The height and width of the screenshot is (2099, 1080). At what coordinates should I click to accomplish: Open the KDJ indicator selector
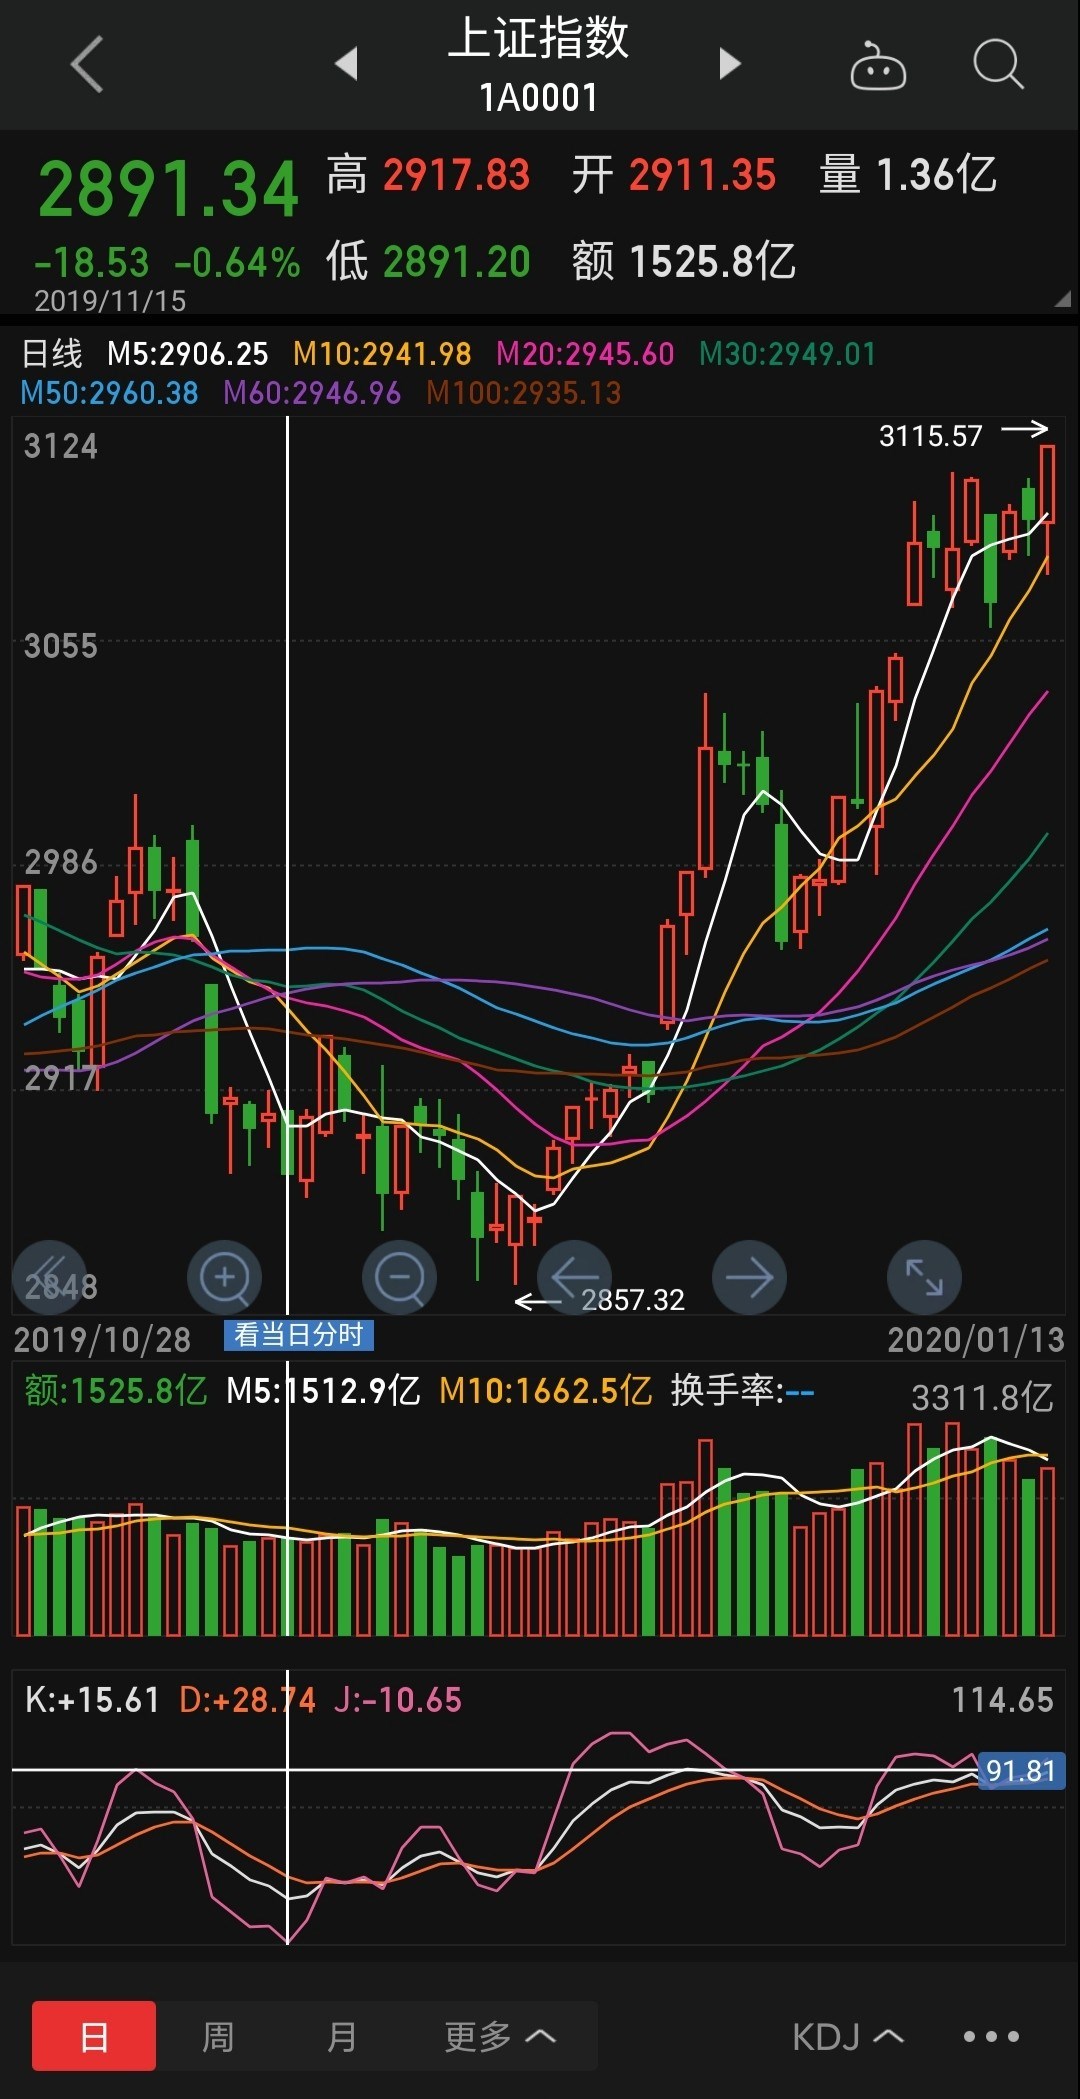(848, 2036)
